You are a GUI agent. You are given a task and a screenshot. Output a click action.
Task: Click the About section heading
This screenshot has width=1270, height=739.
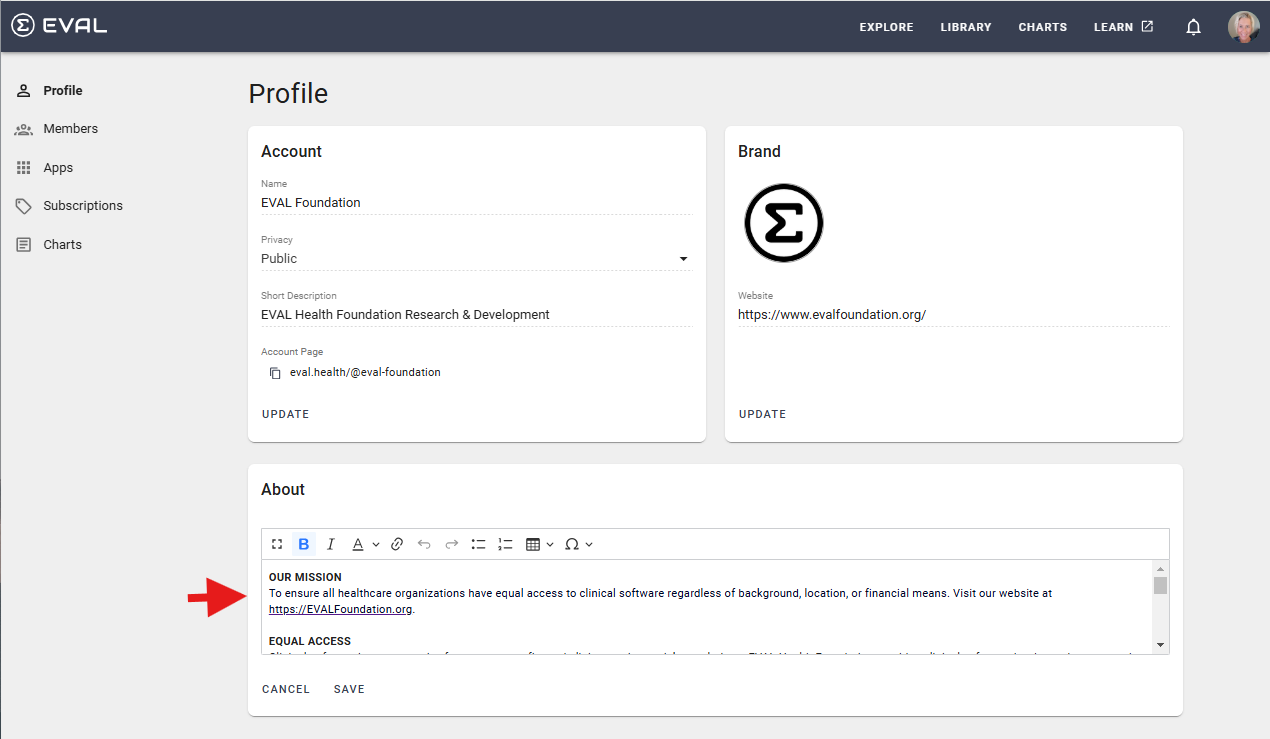click(283, 490)
